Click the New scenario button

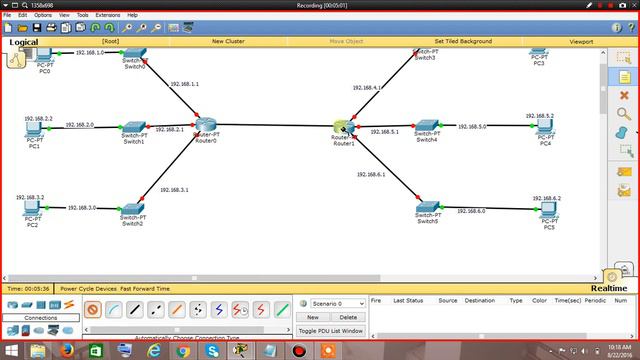pos(313,317)
